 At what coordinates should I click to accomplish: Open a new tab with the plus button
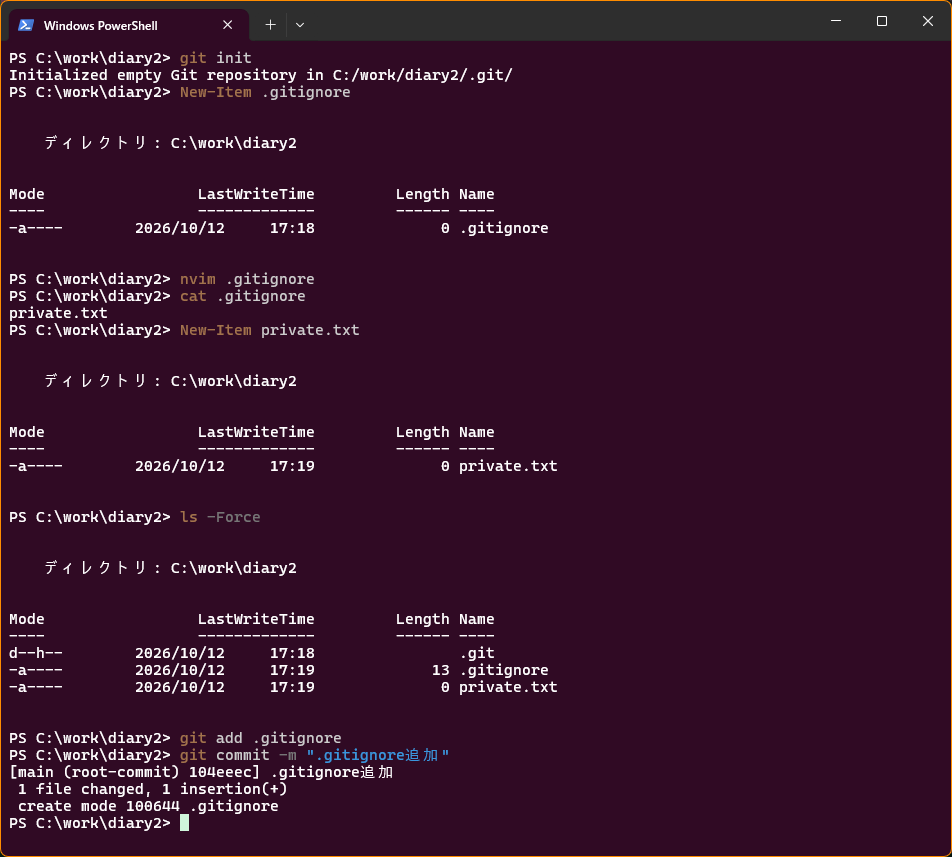click(x=270, y=25)
